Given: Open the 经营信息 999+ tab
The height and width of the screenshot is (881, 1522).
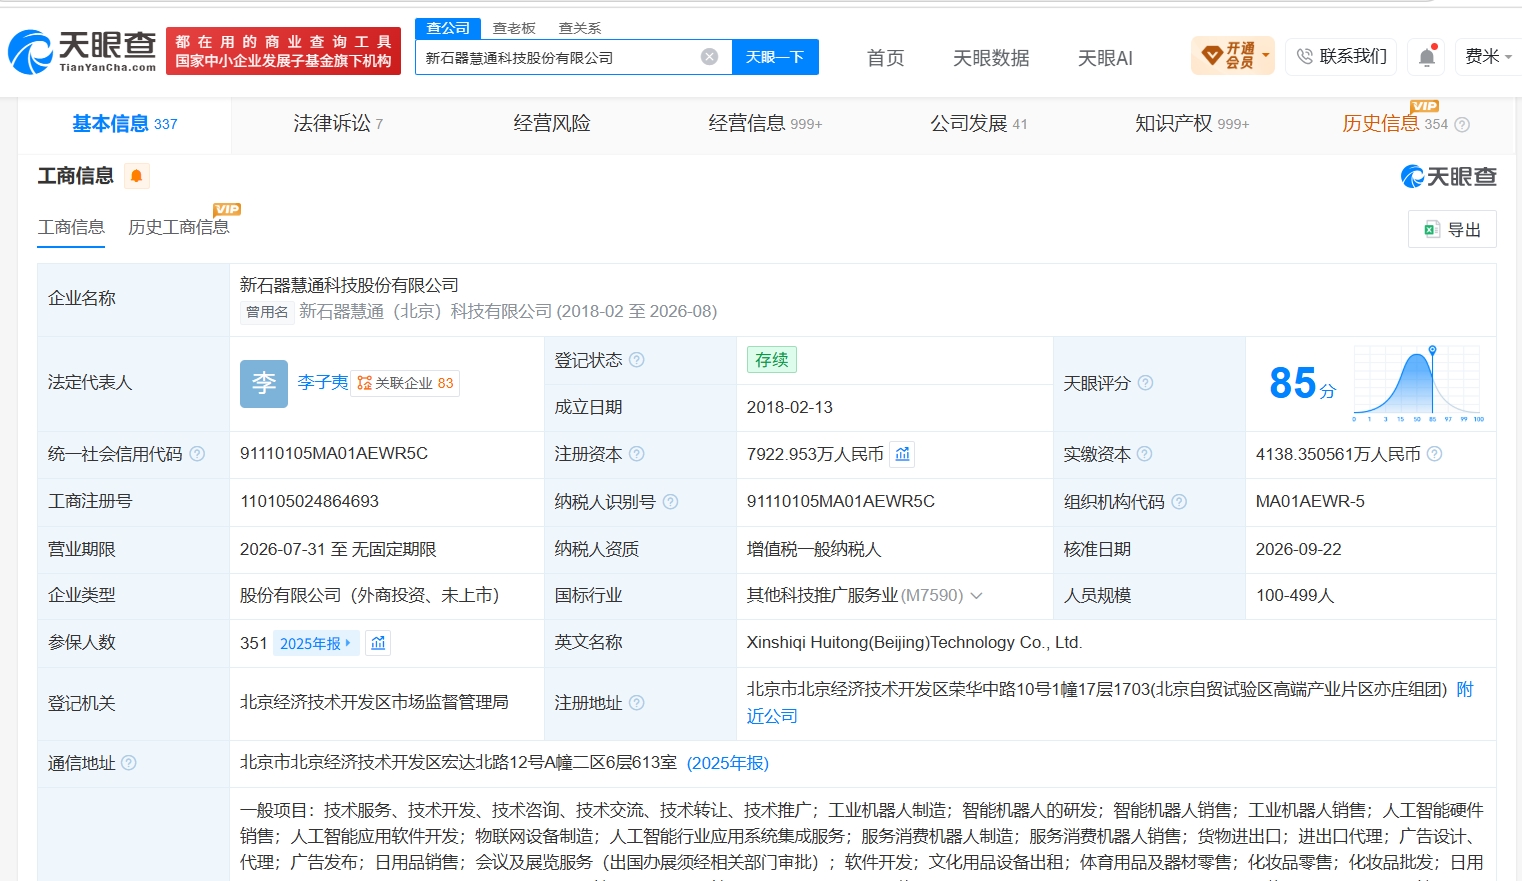Looking at the screenshot, I should (765, 124).
